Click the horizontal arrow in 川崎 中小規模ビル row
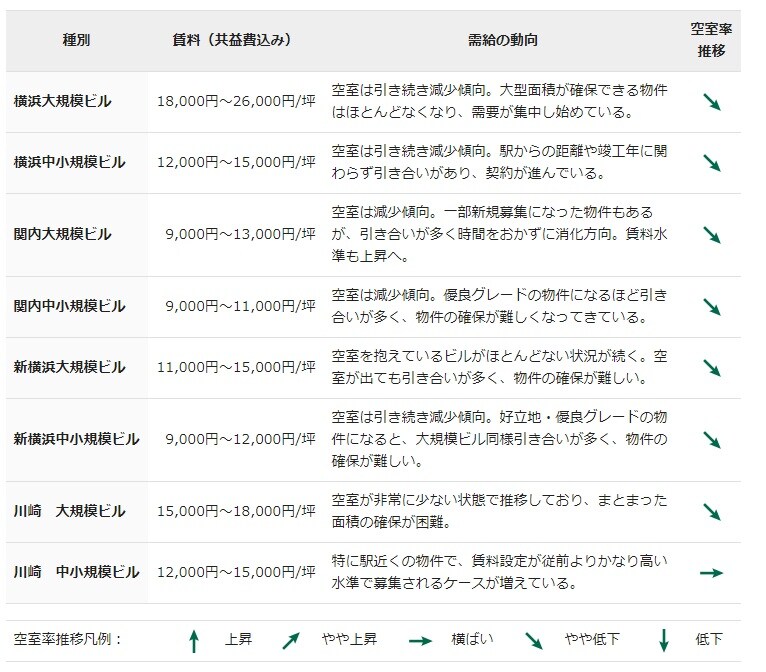 tap(711, 573)
